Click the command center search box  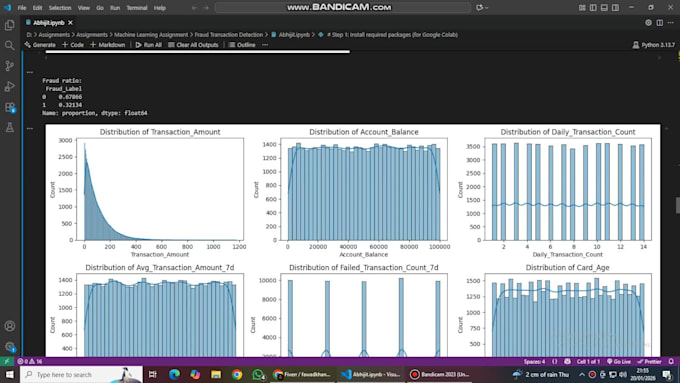[343, 8]
